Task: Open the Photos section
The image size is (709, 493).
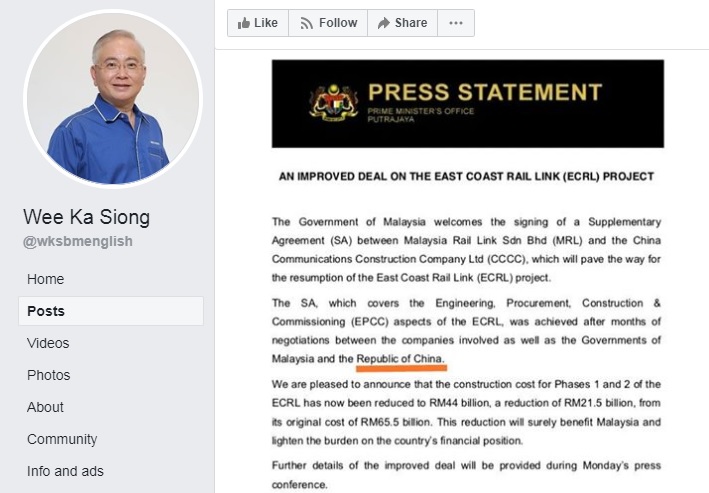Action: [x=48, y=375]
